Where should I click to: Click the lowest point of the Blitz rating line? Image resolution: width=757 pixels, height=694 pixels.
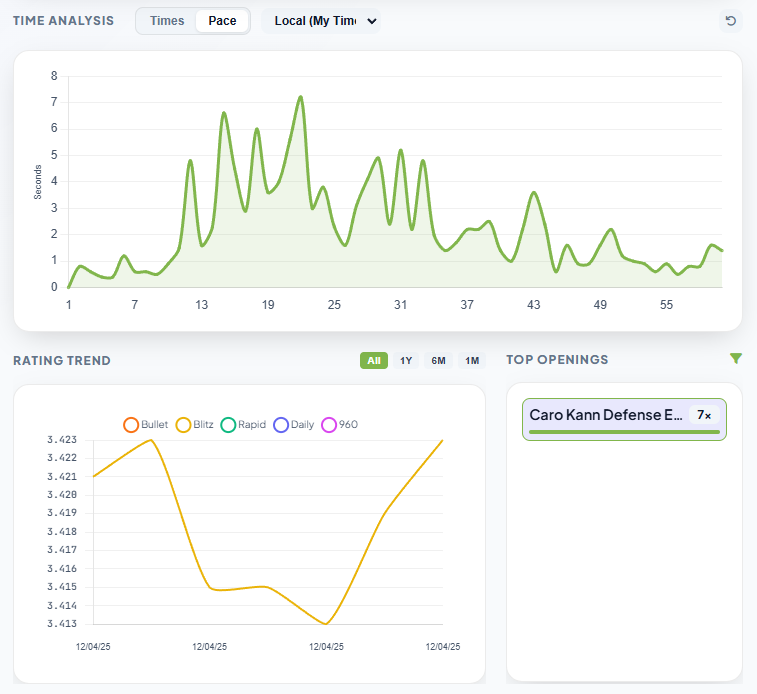point(326,624)
